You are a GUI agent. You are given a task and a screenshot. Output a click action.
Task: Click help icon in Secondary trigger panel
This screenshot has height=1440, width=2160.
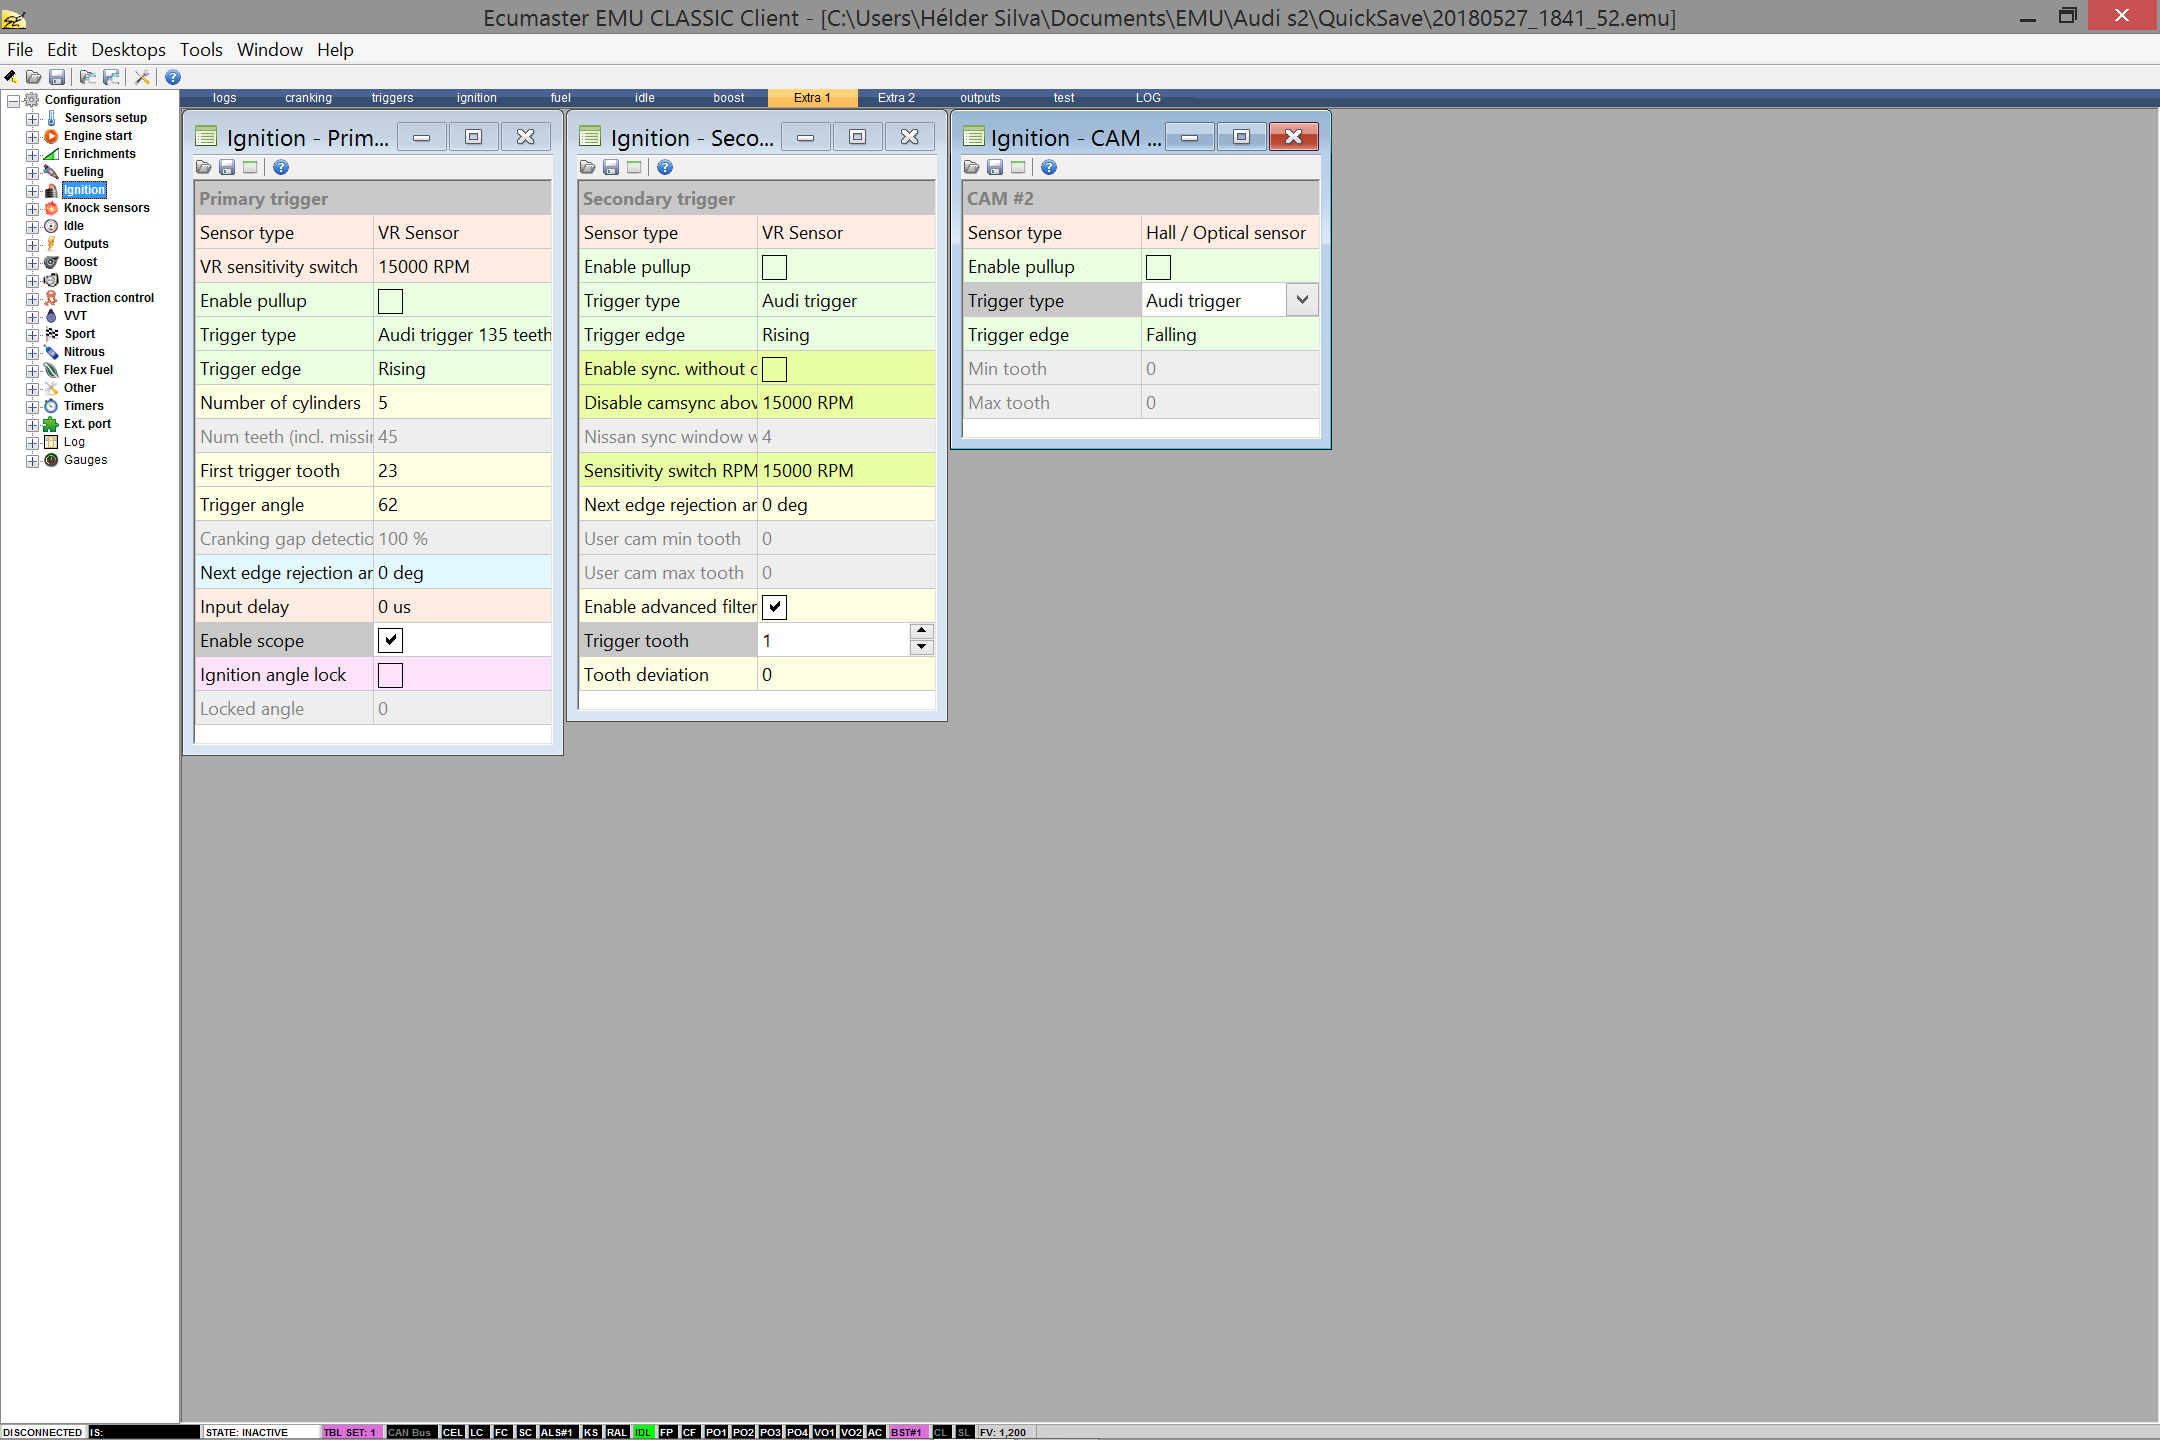click(665, 167)
